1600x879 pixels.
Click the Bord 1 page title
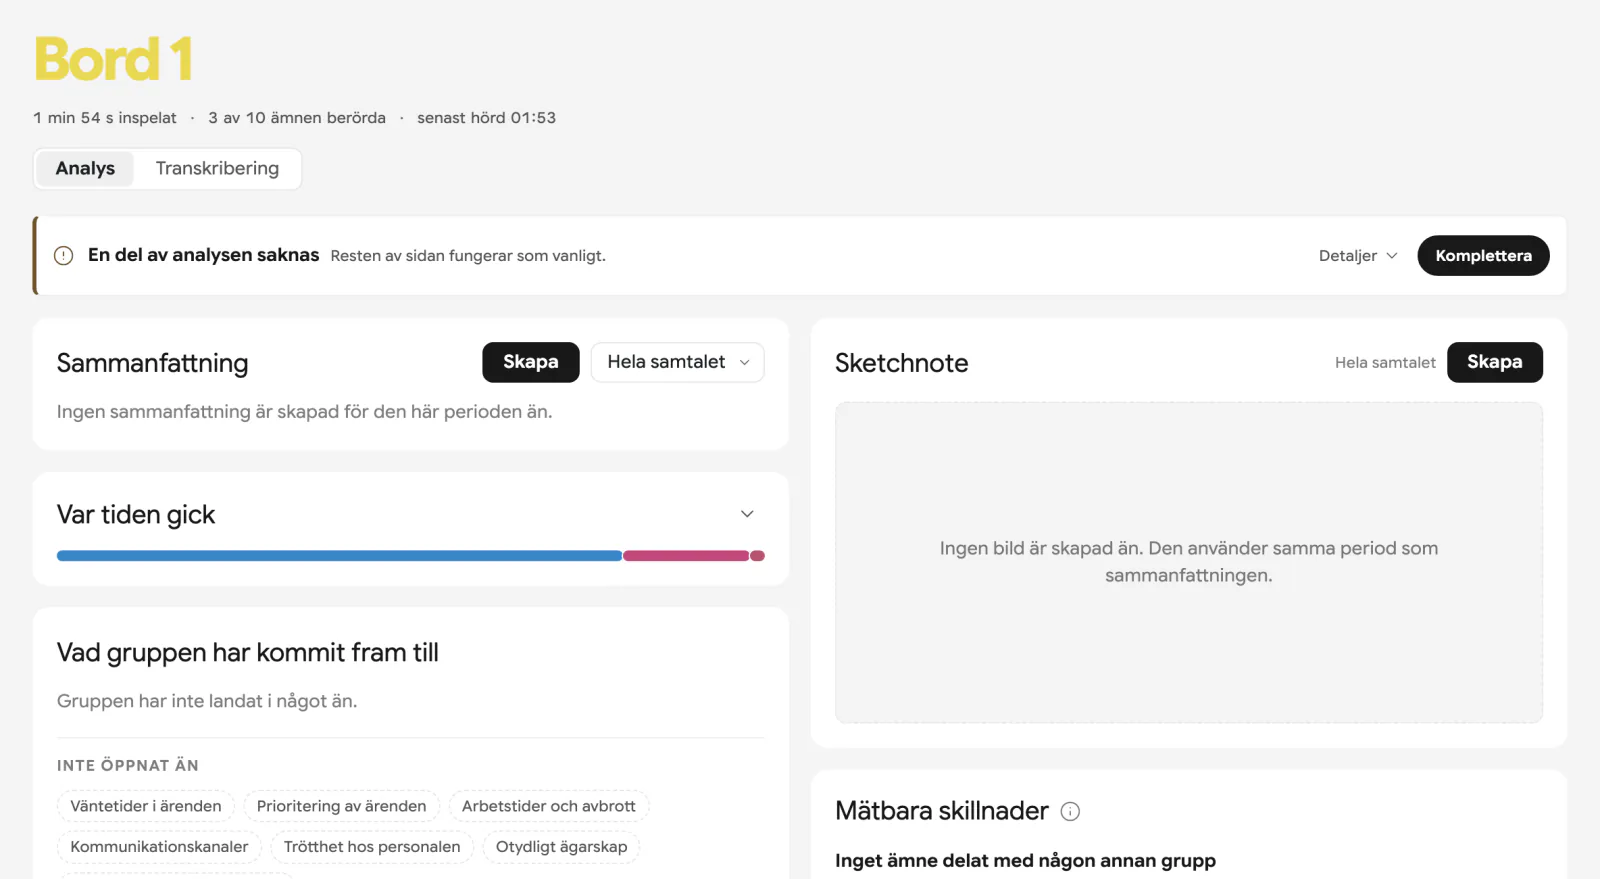(x=113, y=59)
